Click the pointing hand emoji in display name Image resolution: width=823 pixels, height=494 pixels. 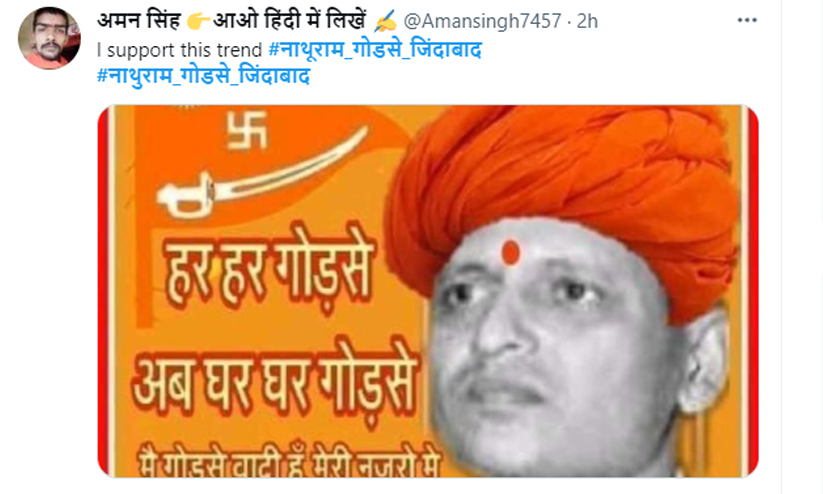click(198, 22)
